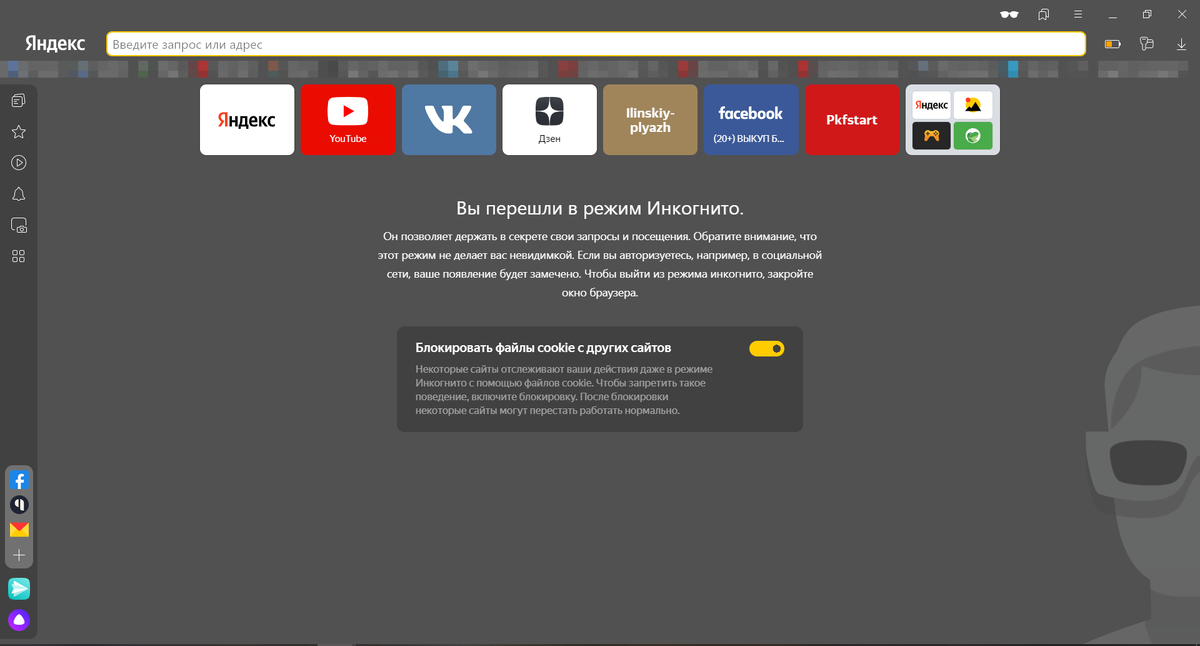Open the Дзен tile
Viewport: 1200px width, 646px height.
[549, 120]
